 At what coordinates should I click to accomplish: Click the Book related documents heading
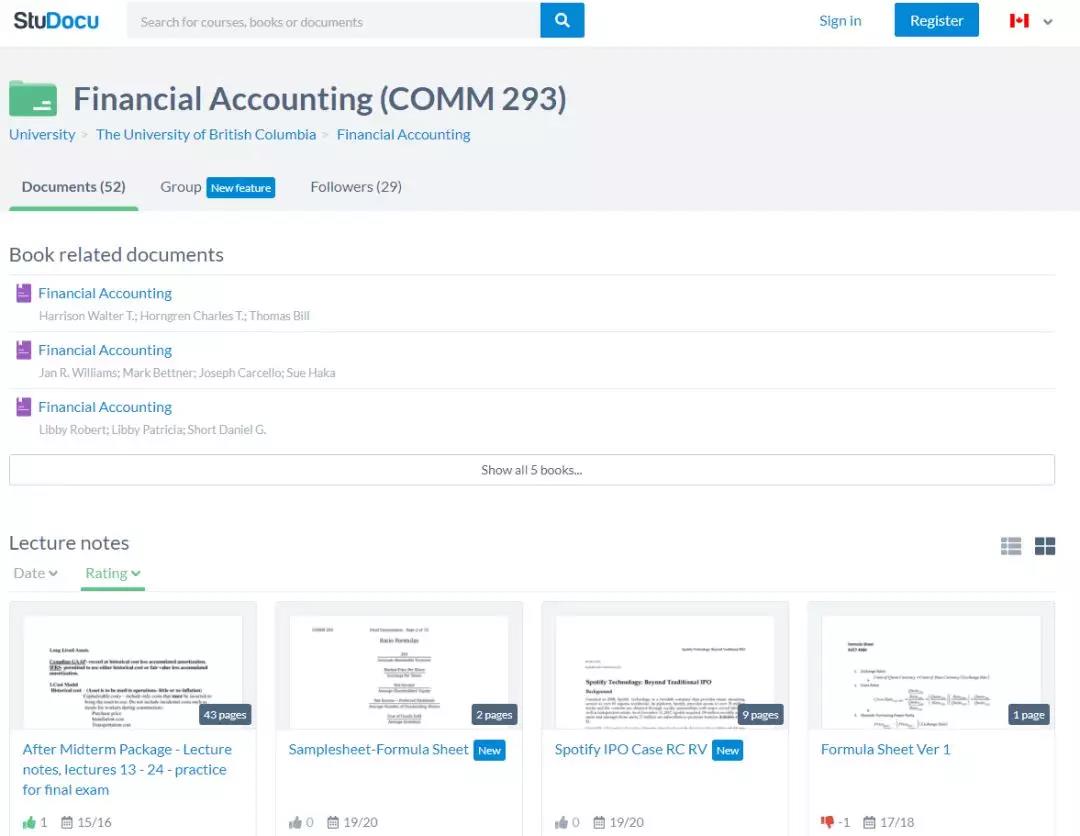pos(116,255)
